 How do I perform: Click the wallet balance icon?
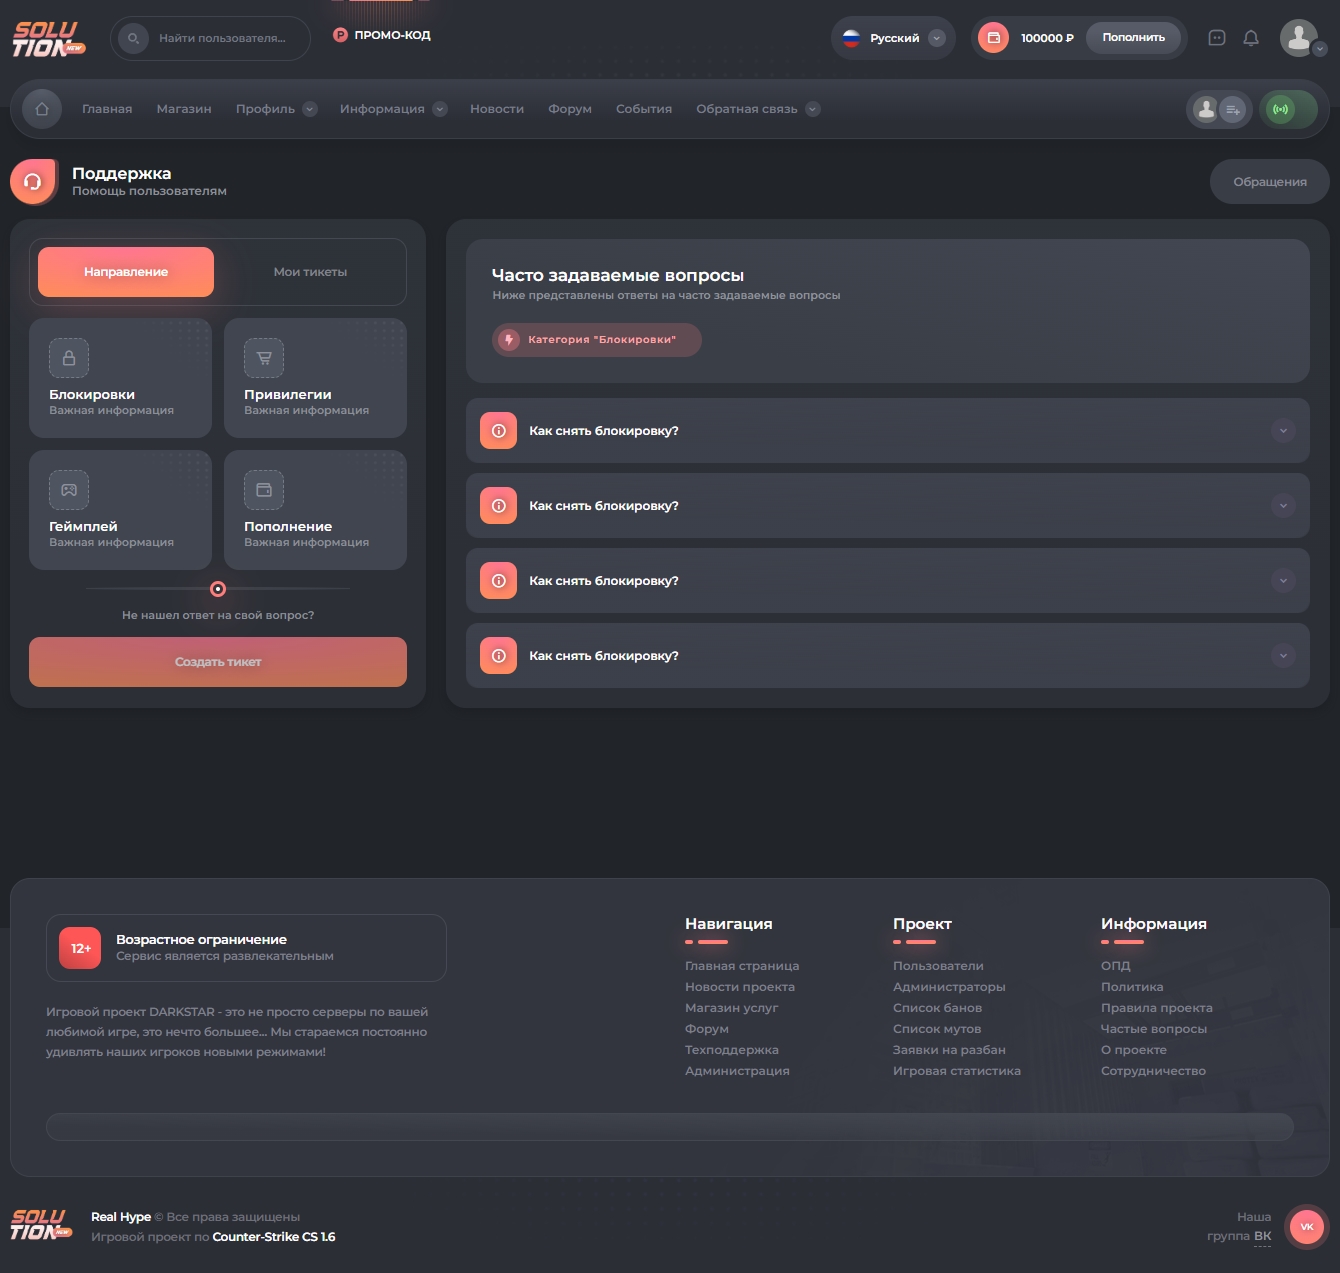pos(993,38)
